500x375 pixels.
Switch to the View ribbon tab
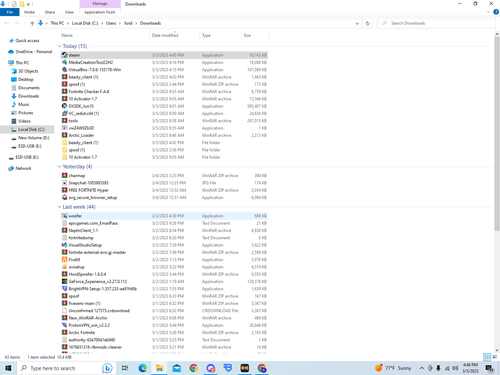pyautogui.click(x=69, y=12)
